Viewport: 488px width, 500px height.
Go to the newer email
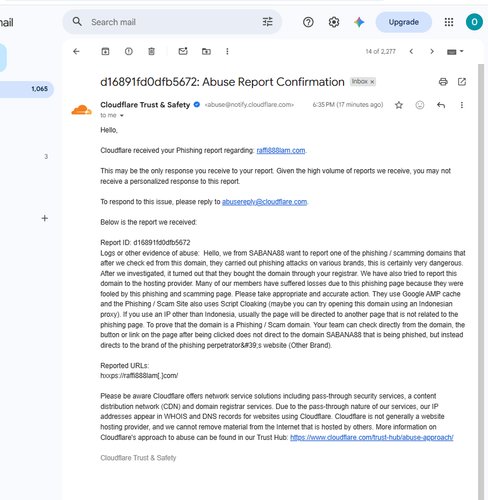click(x=411, y=51)
